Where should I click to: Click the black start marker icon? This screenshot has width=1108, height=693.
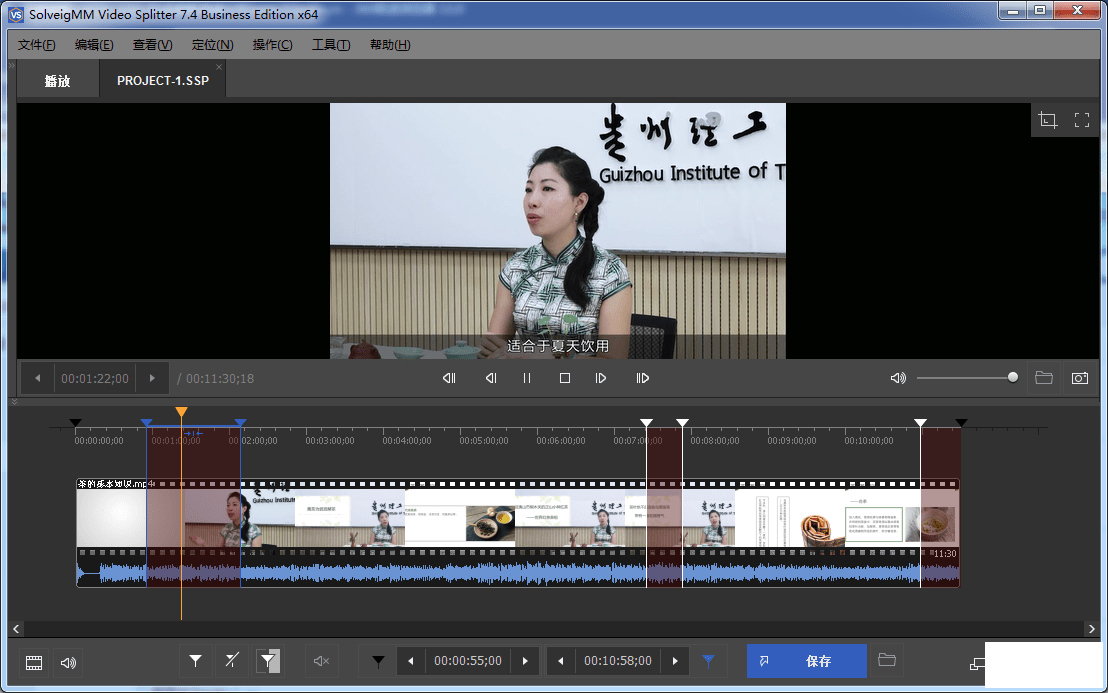(x=379, y=661)
